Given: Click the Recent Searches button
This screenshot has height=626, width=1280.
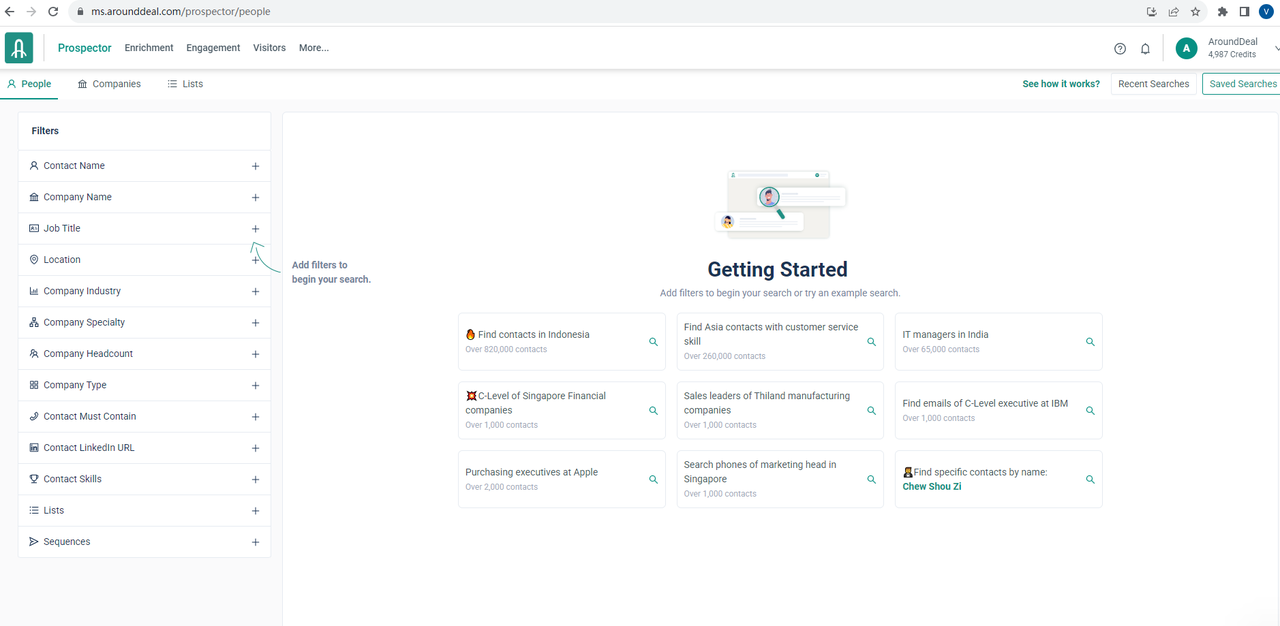Looking at the screenshot, I should (1153, 84).
